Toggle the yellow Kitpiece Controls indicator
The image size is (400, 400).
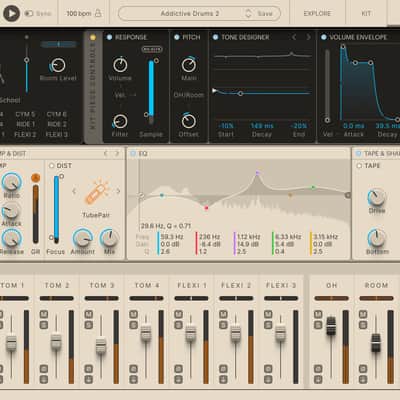[x=93, y=37]
